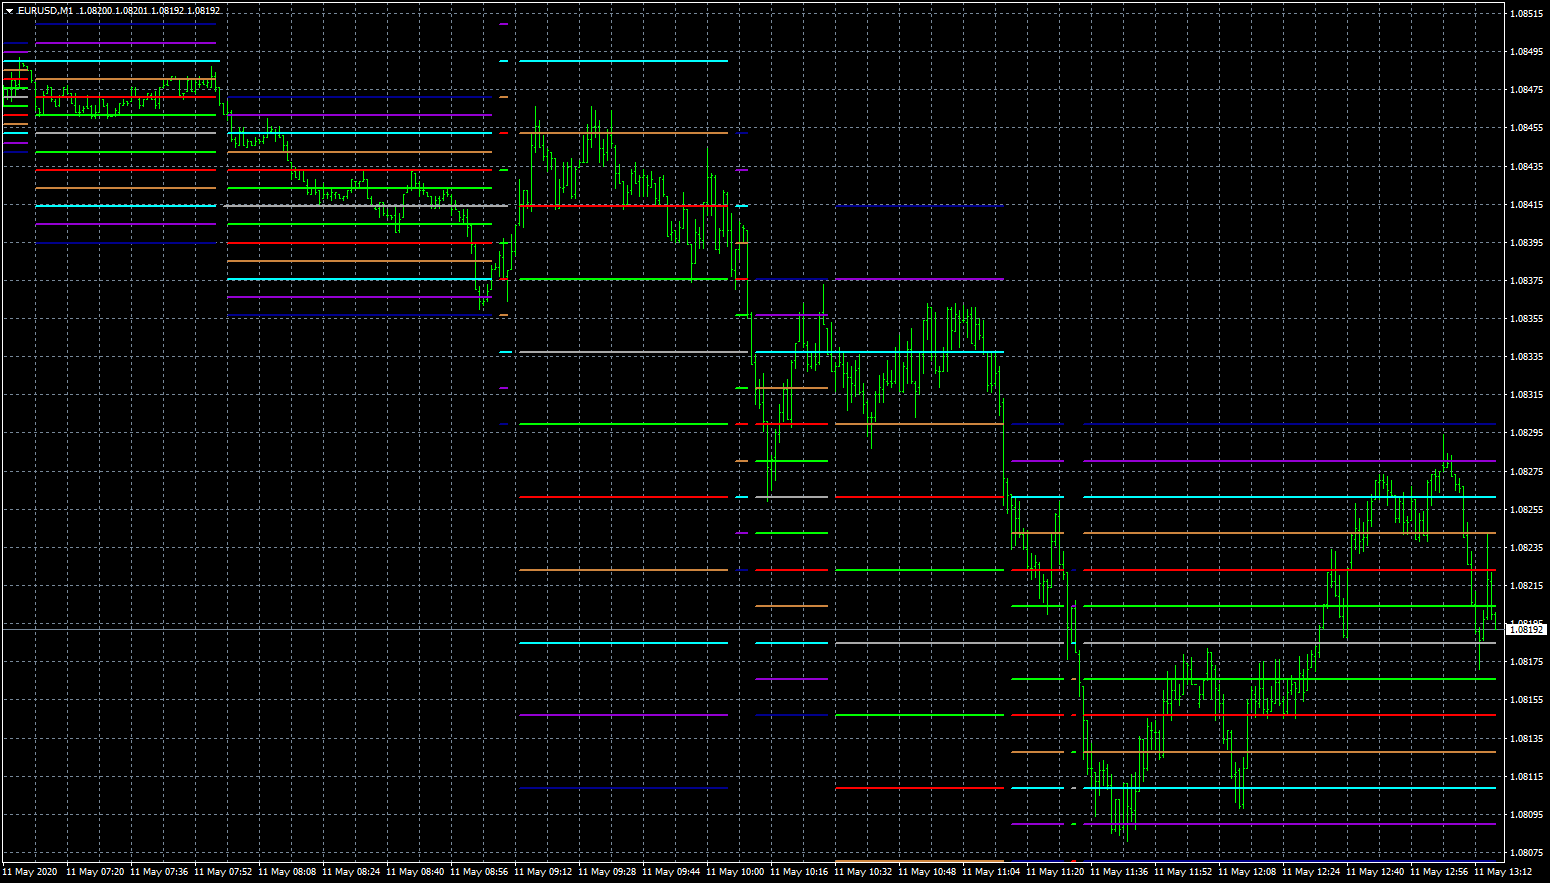The height and width of the screenshot is (883, 1550).
Task: Click the chart menu triangle beside EURUSD,M1
Action: point(9,11)
